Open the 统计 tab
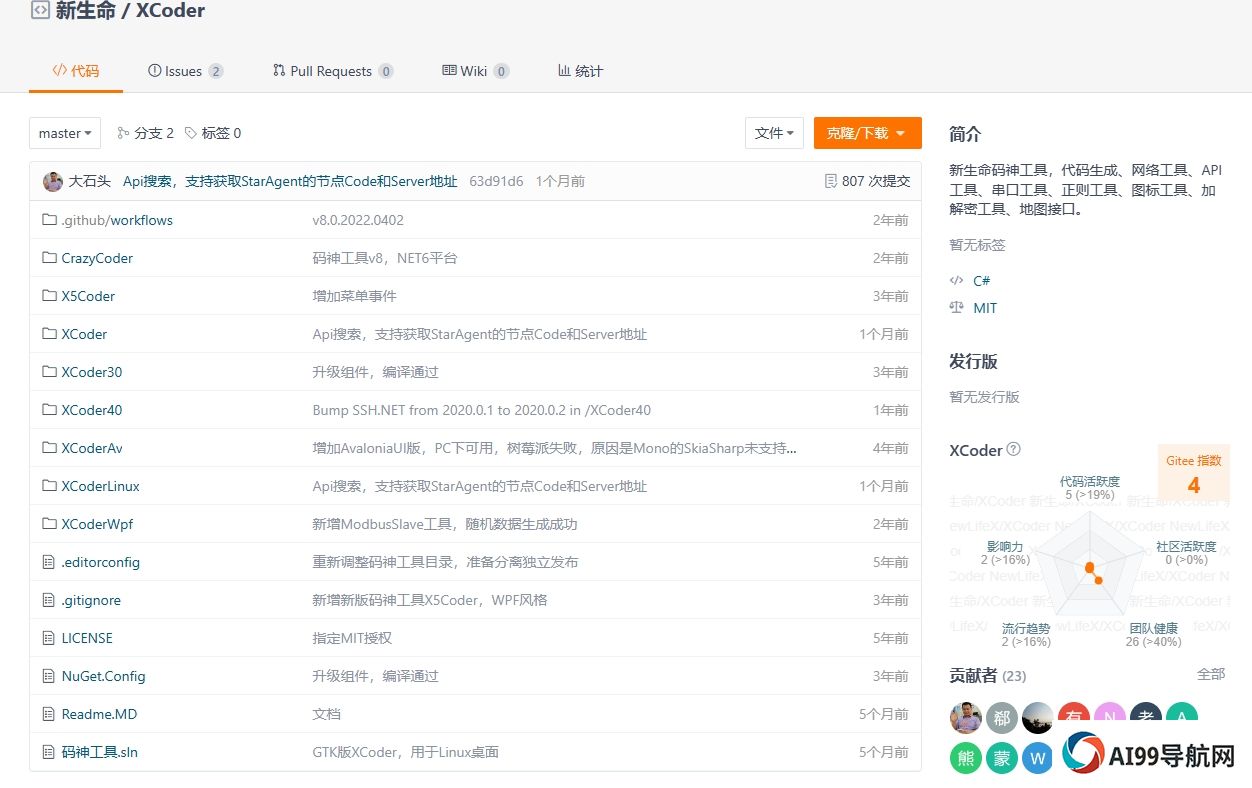The height and width of the screenshot is (788, 1252). [580, 71]
